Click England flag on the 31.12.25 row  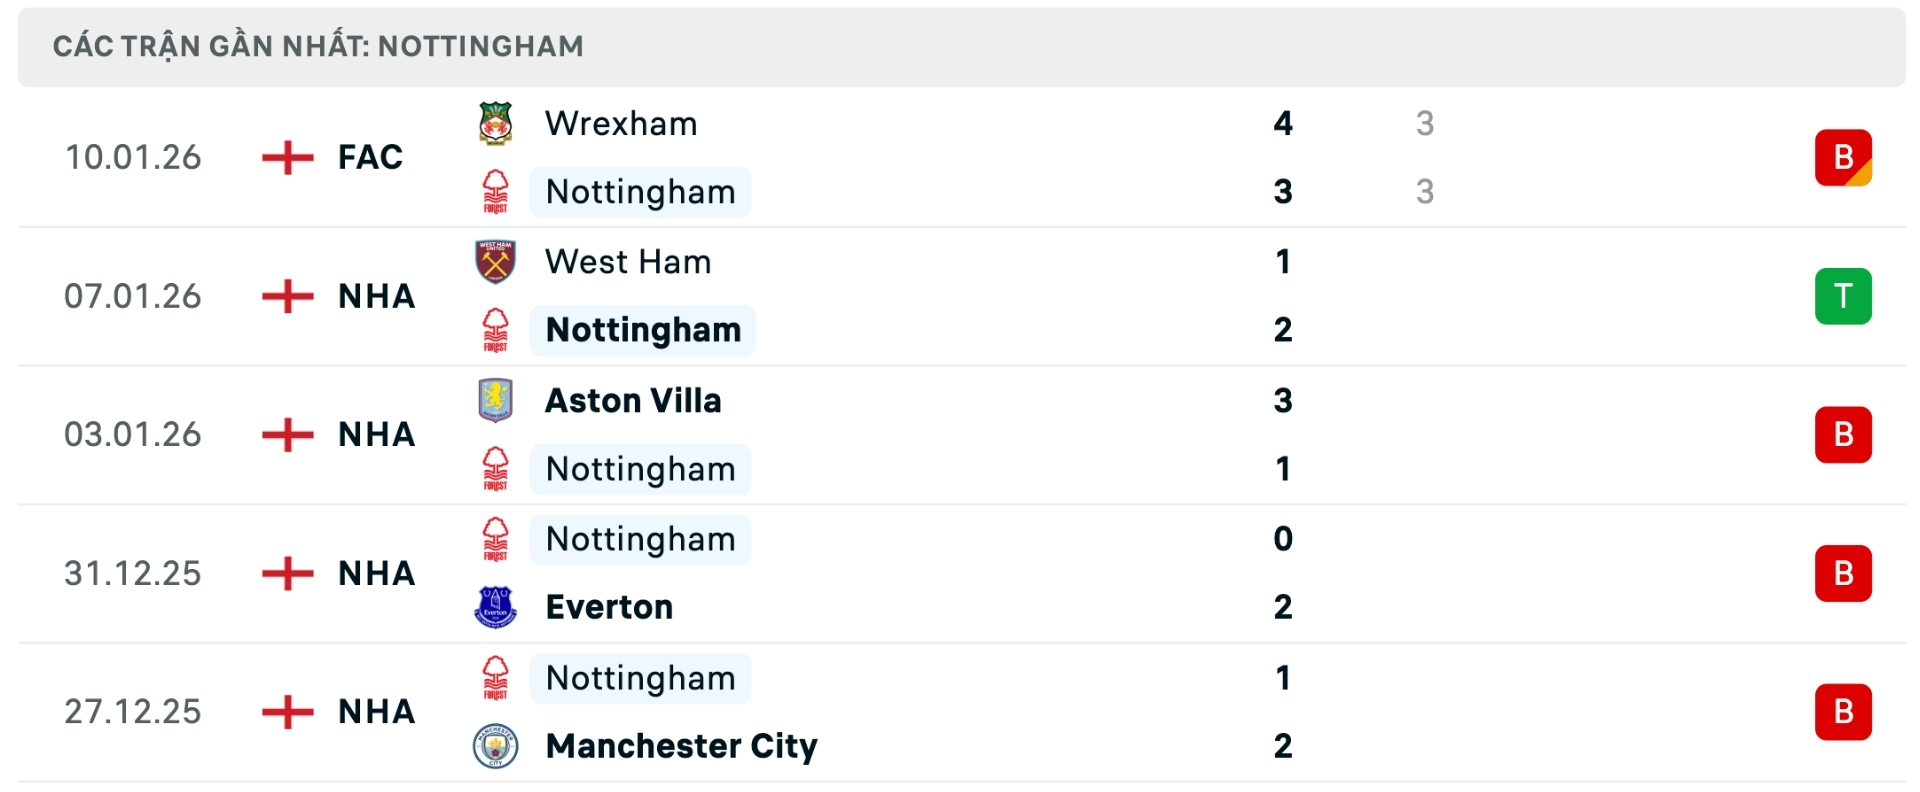point(288,573)
